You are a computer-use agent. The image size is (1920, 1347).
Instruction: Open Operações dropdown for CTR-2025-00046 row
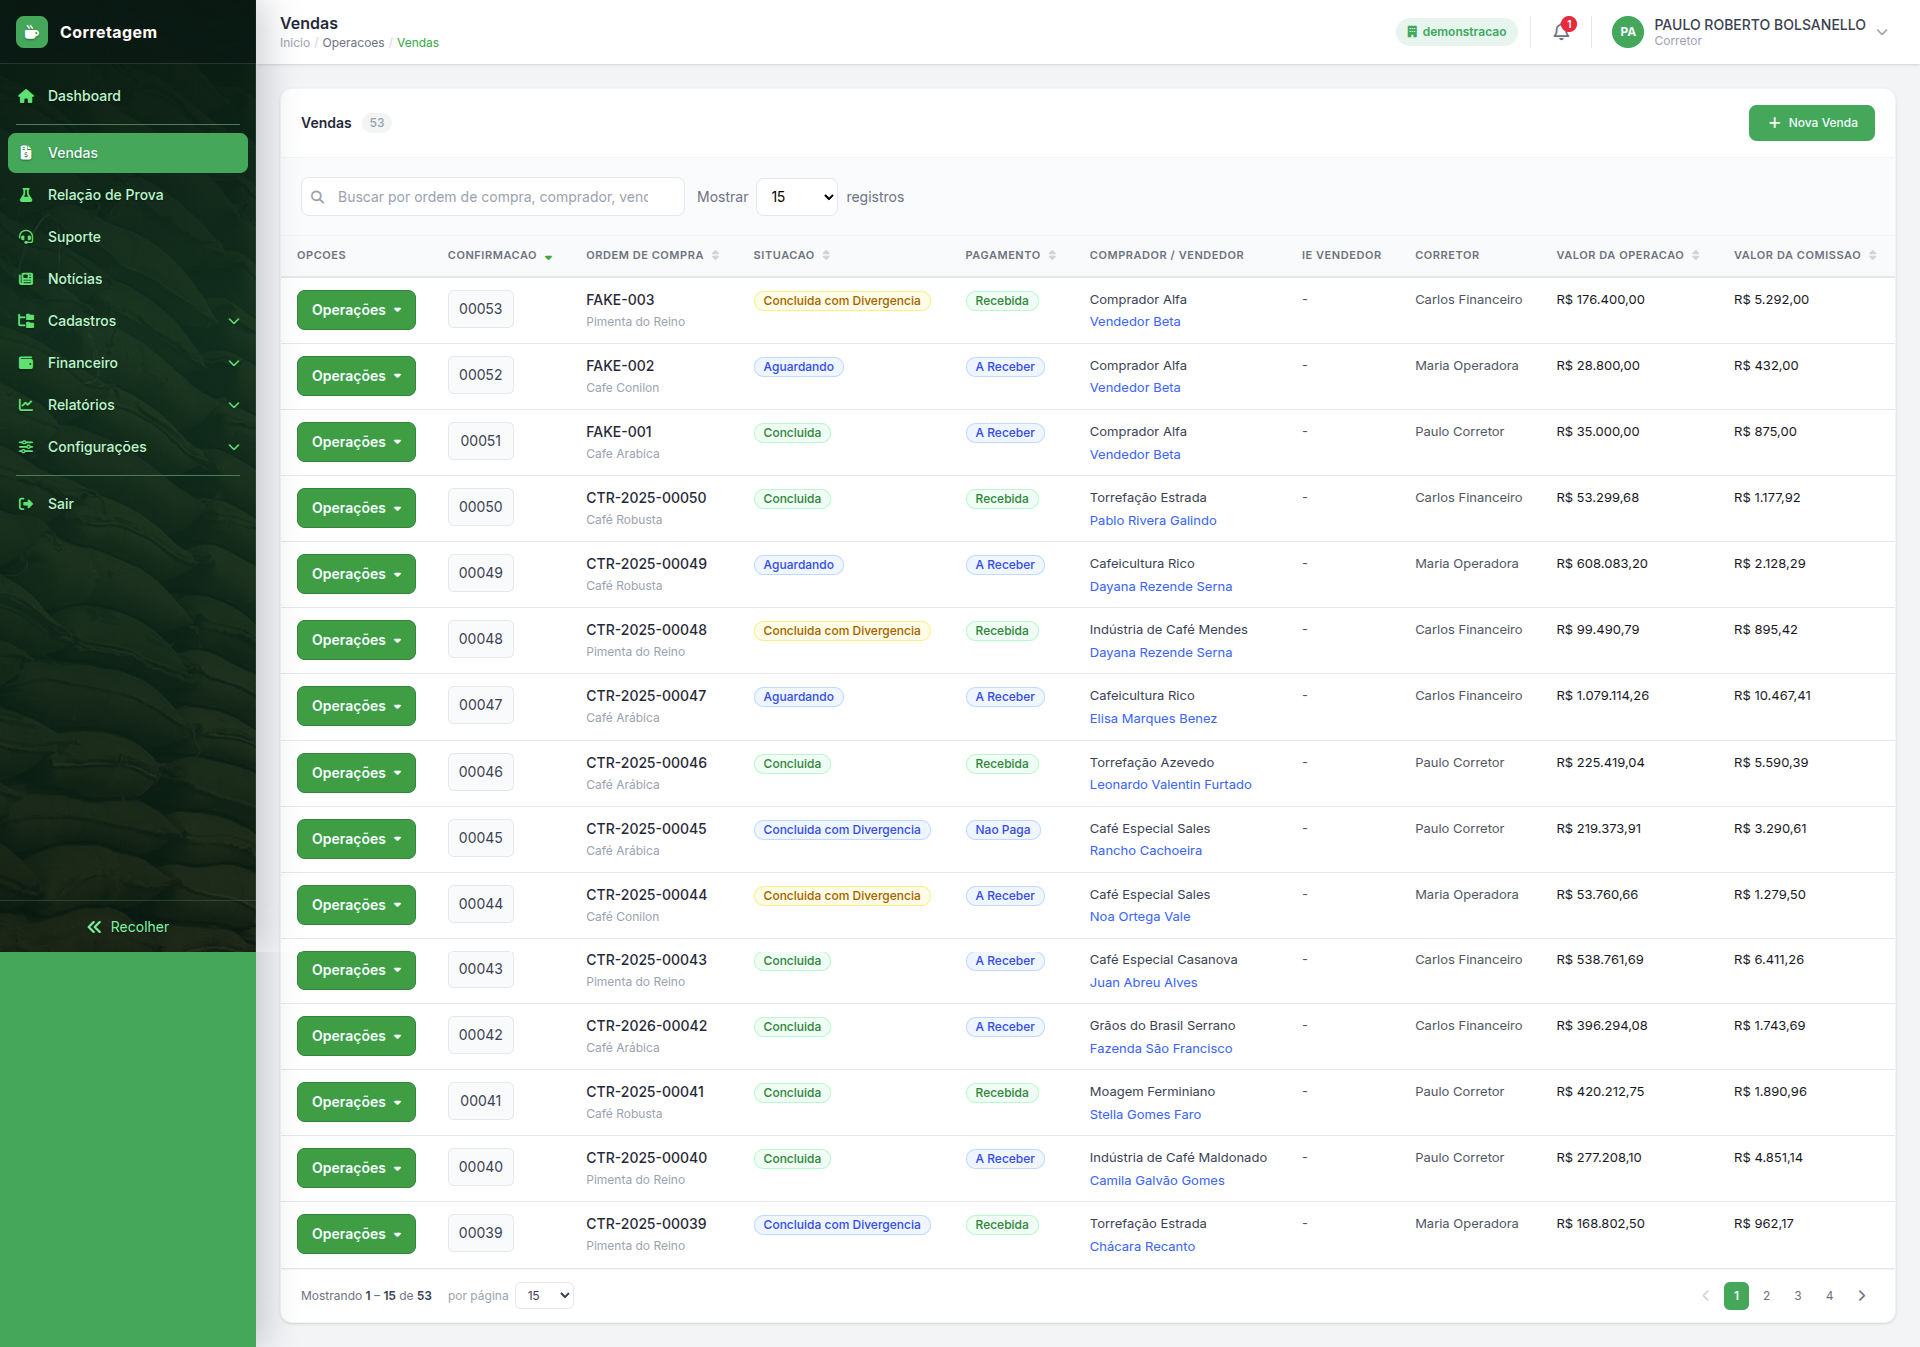tap(356, 773)
